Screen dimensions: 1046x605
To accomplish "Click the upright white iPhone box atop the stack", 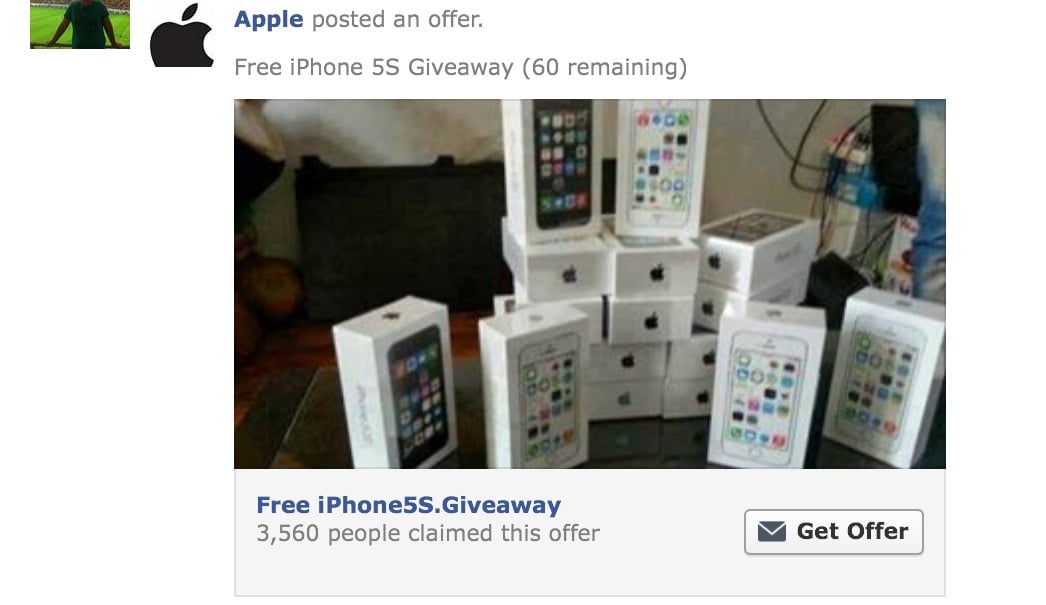I will coord(660,166).
